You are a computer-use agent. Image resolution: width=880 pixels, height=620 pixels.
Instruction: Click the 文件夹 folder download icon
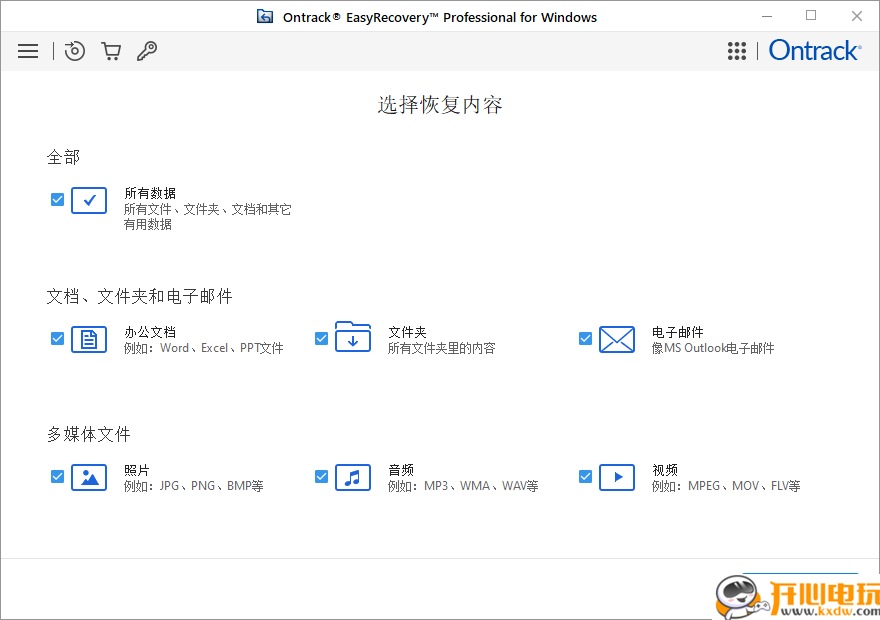[353, 339]
